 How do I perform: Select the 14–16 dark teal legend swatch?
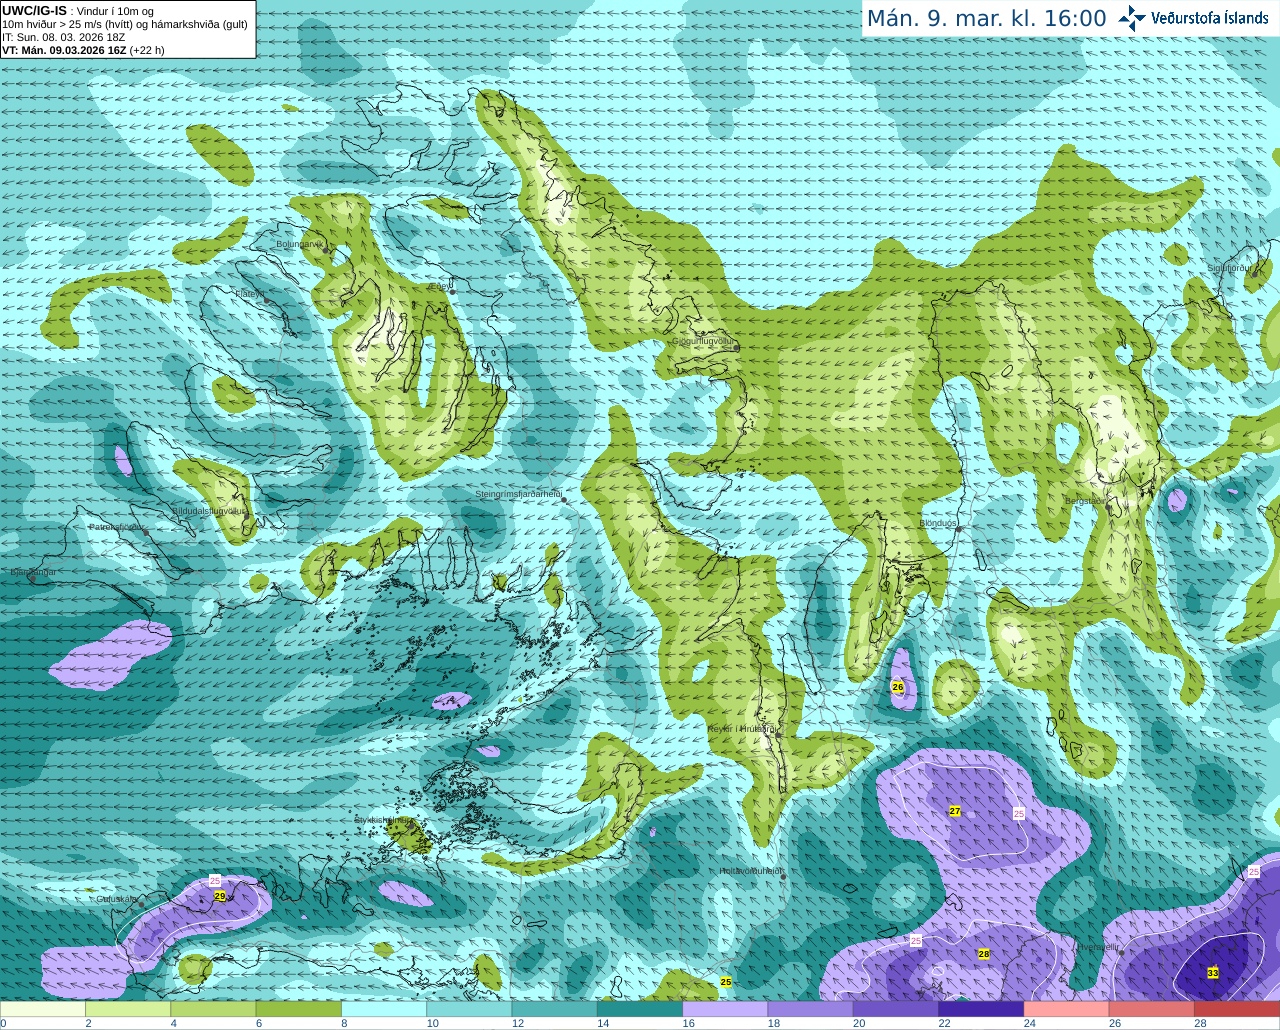coord(640,1009)
